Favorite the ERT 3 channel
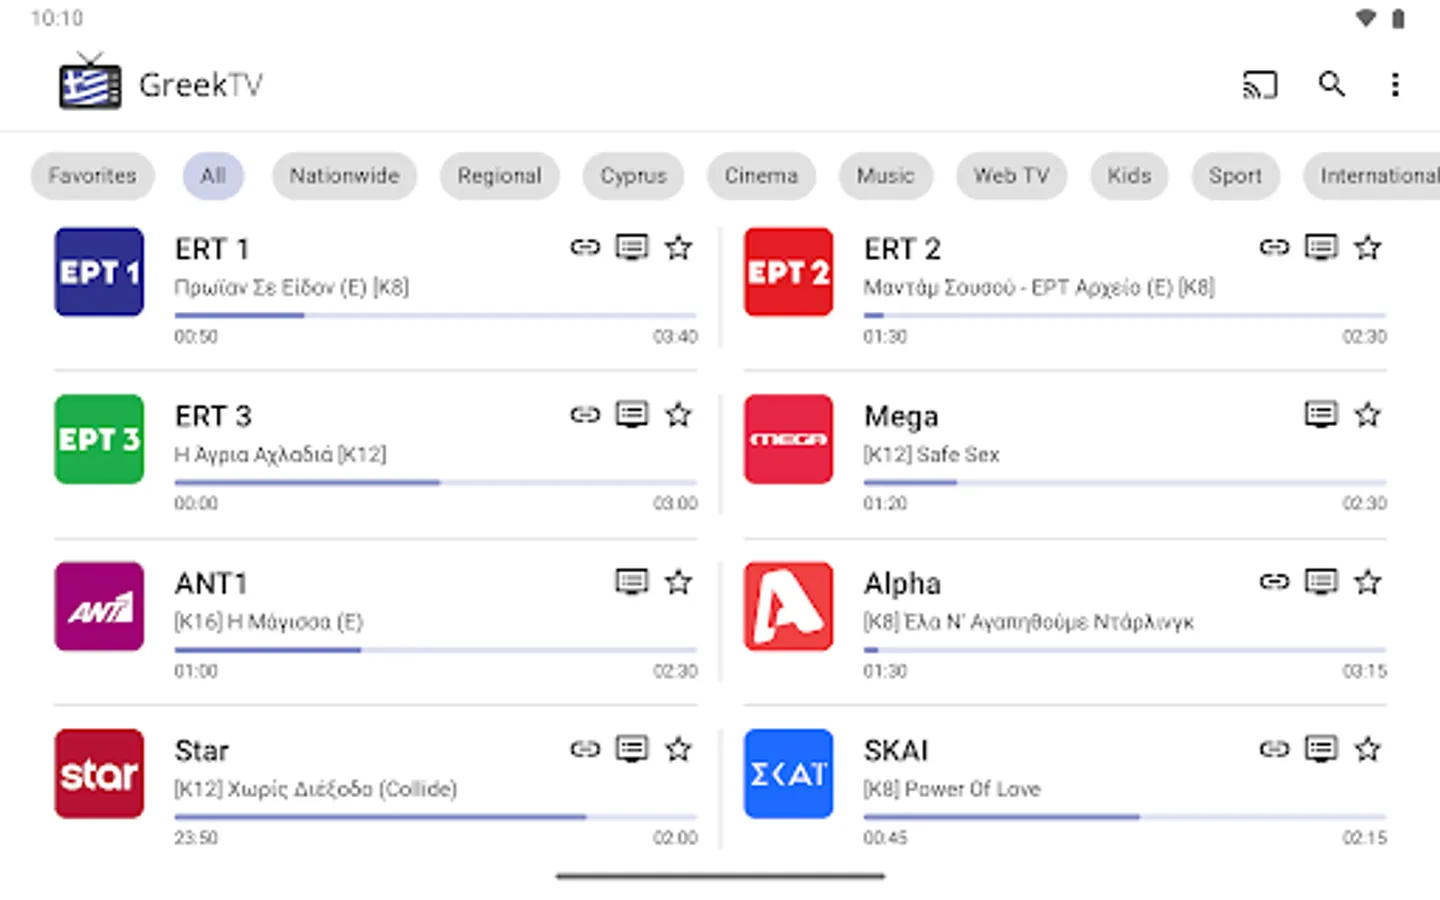 coord(679,414)
